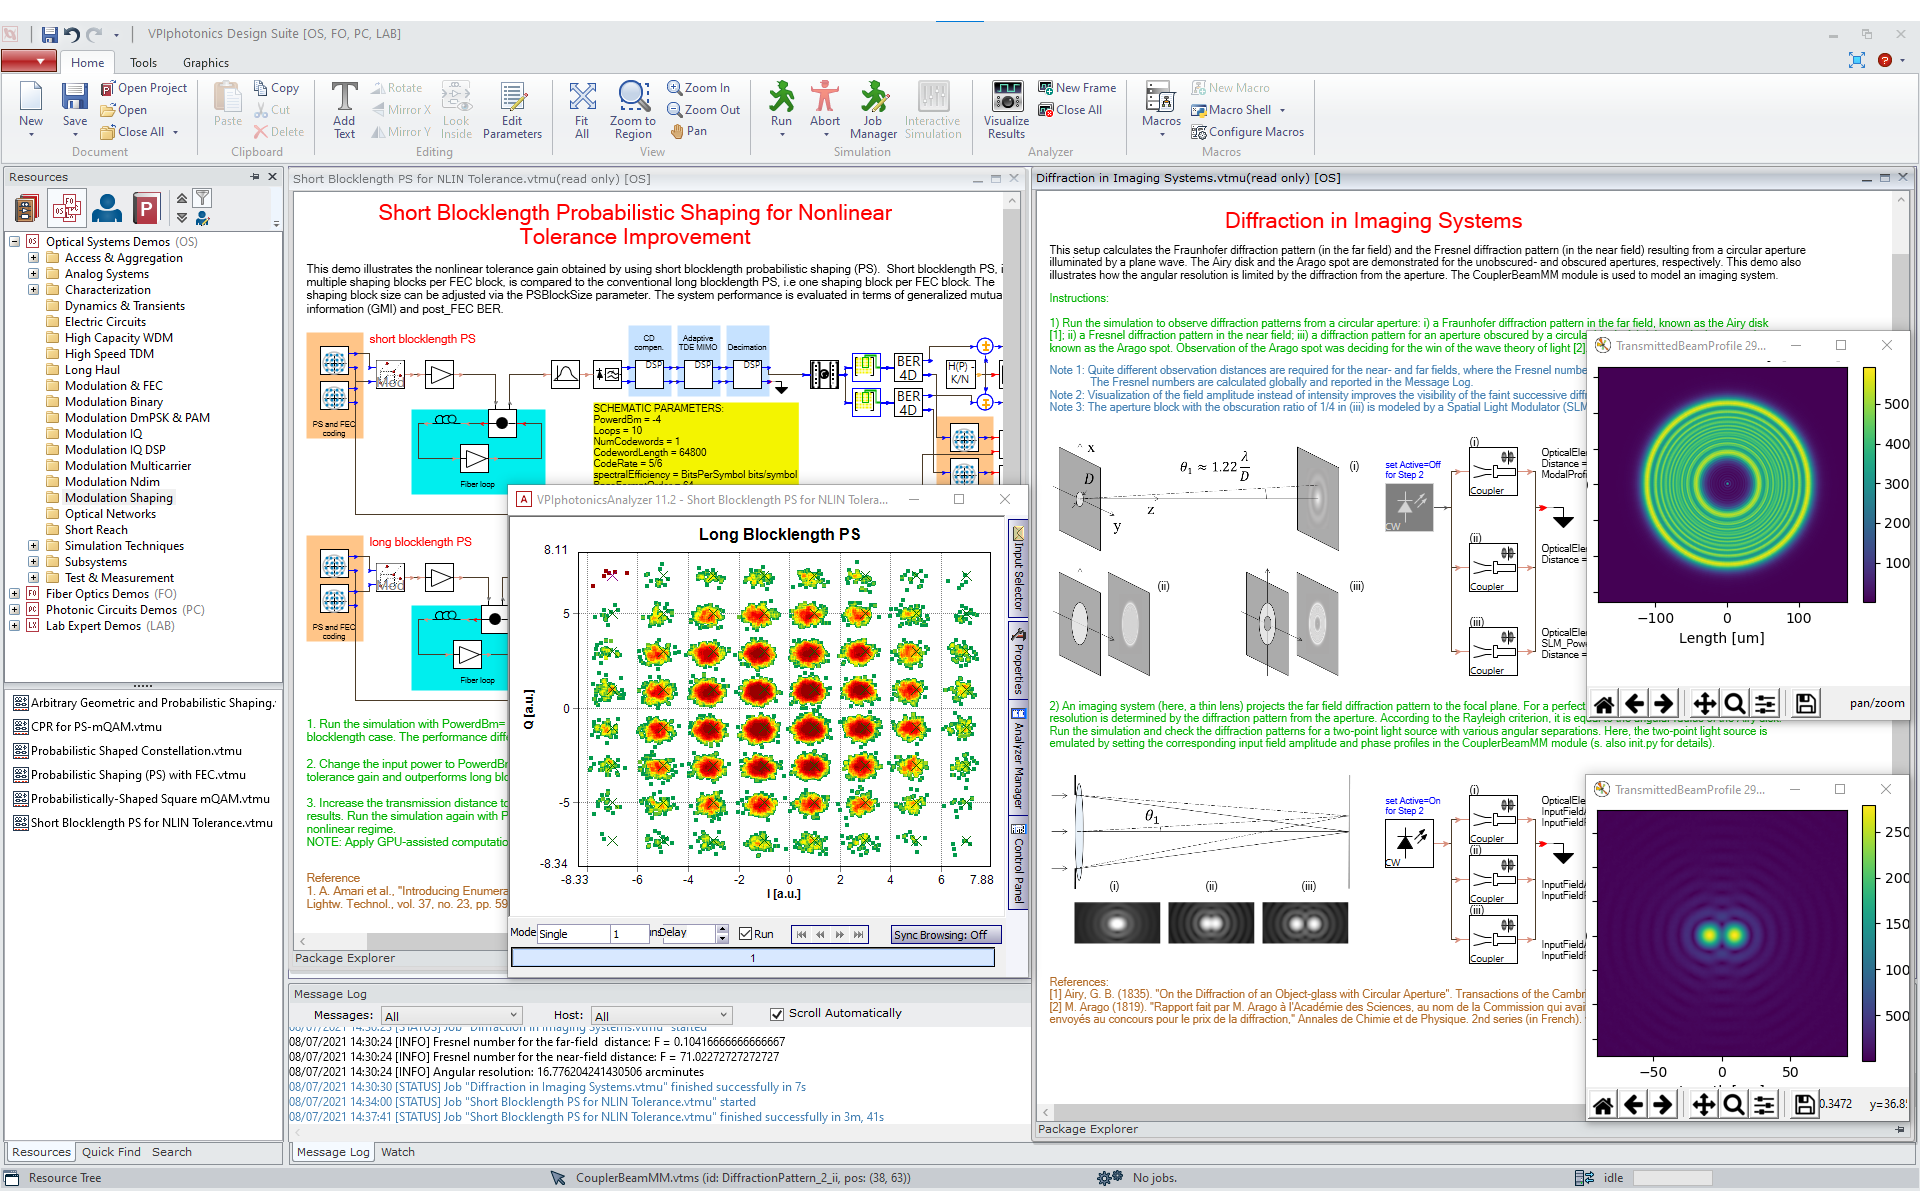Screen dimensions: 1920x1191
Task: Switch to the Tools ribbon tab
Action: tap(143, 62)
